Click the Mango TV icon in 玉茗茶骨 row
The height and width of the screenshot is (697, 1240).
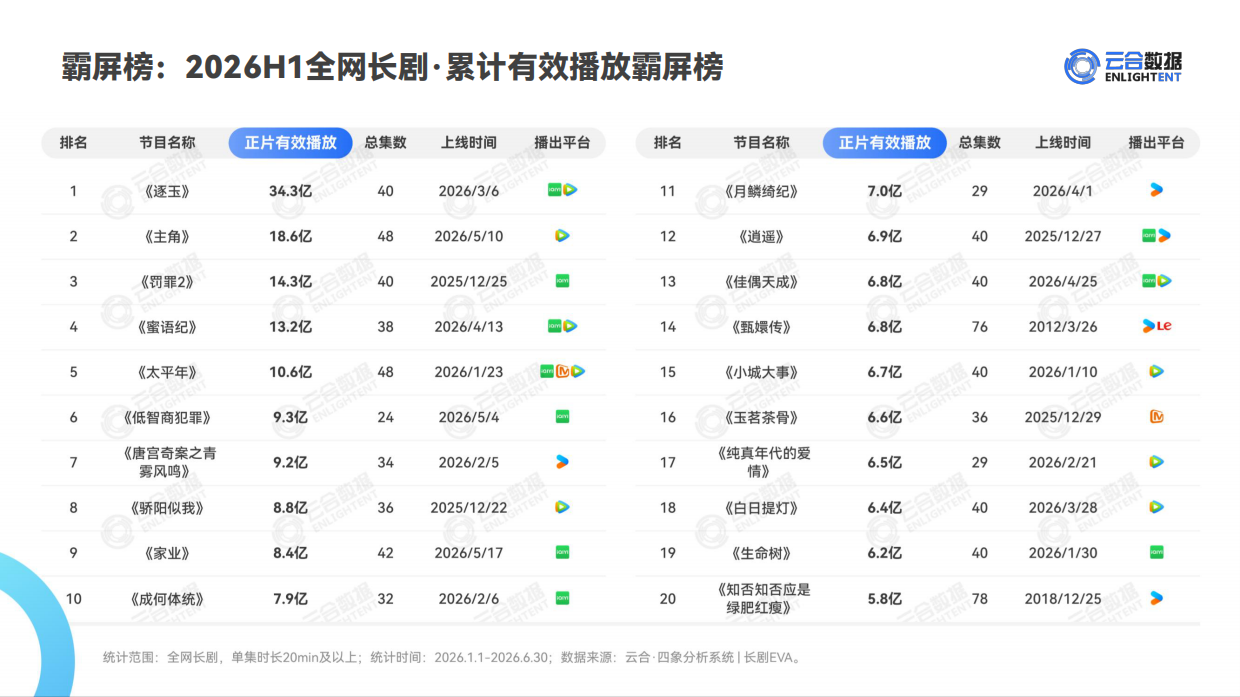(1156, 417)
